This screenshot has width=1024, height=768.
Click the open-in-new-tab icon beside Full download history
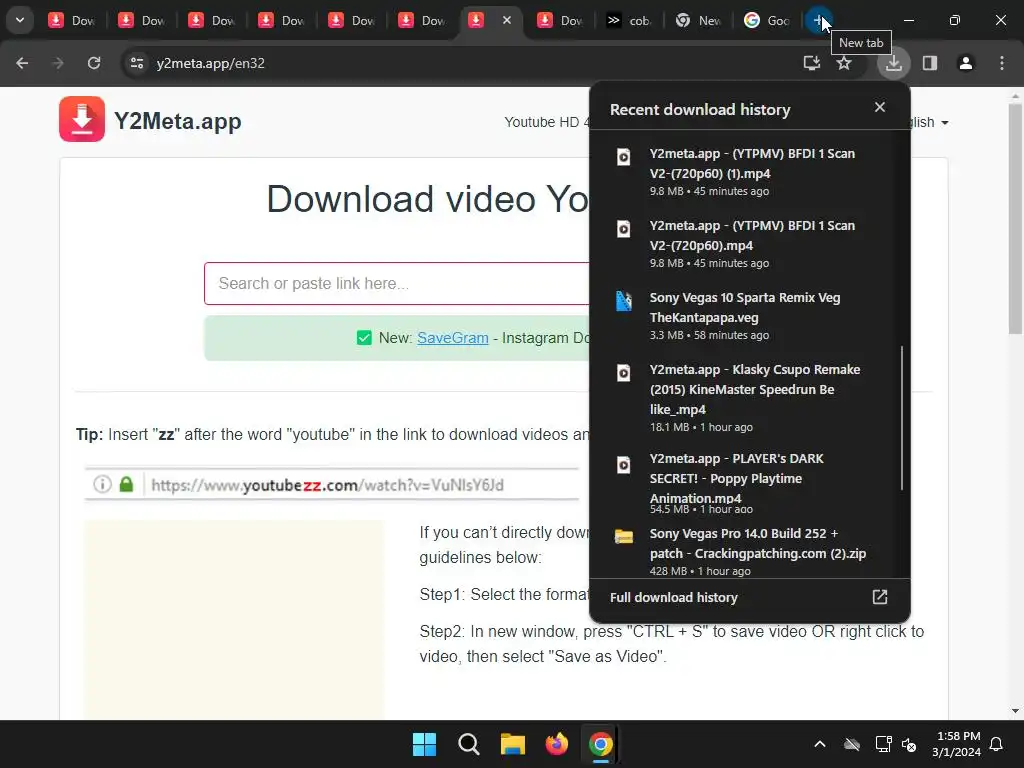(880, 597)
